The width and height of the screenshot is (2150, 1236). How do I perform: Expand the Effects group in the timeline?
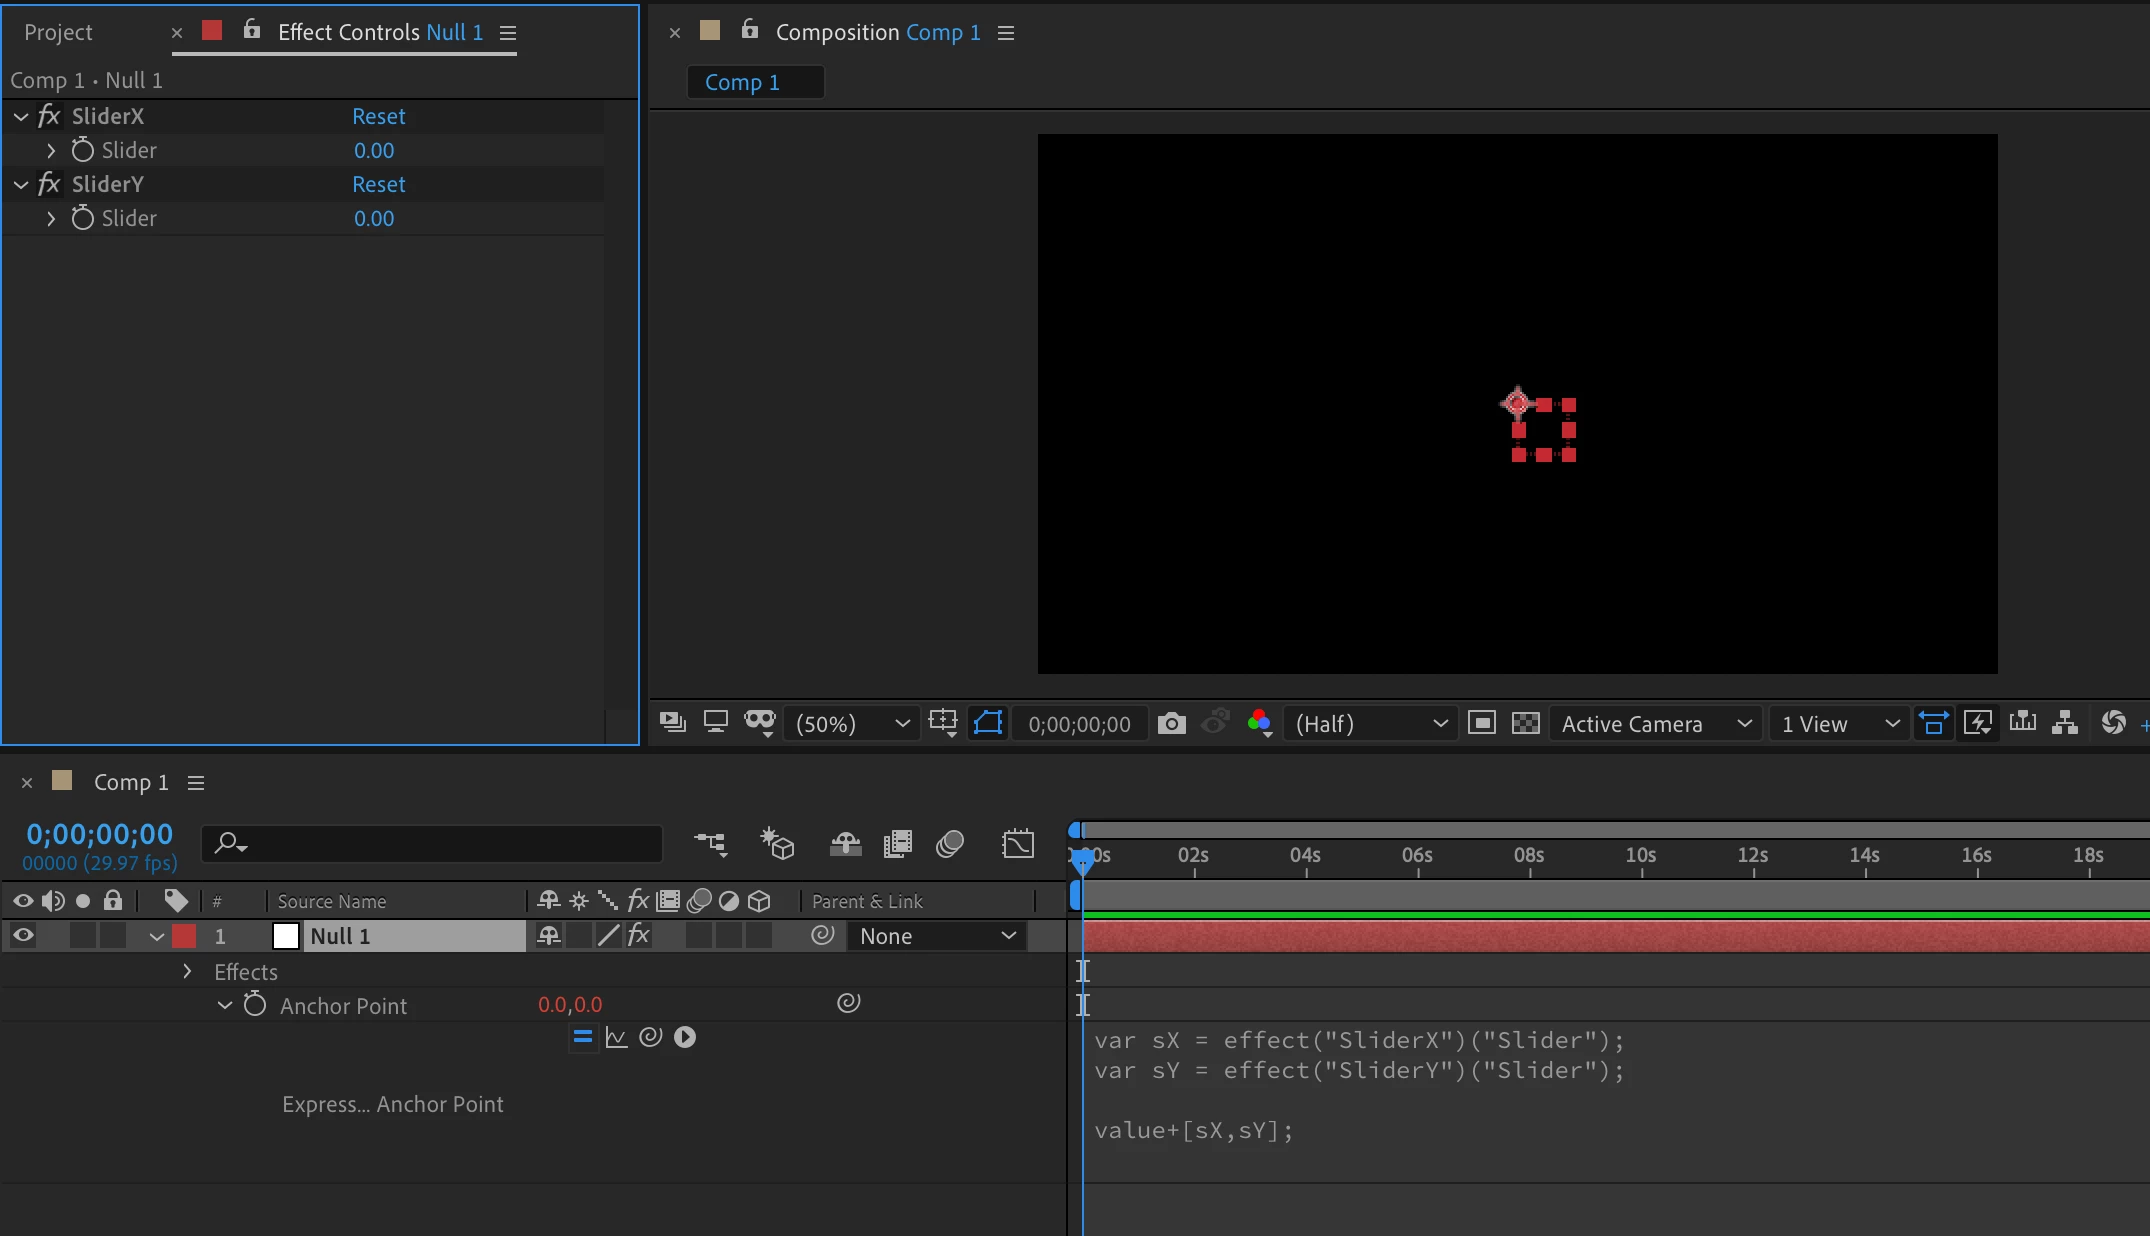[x=187, y=971]
